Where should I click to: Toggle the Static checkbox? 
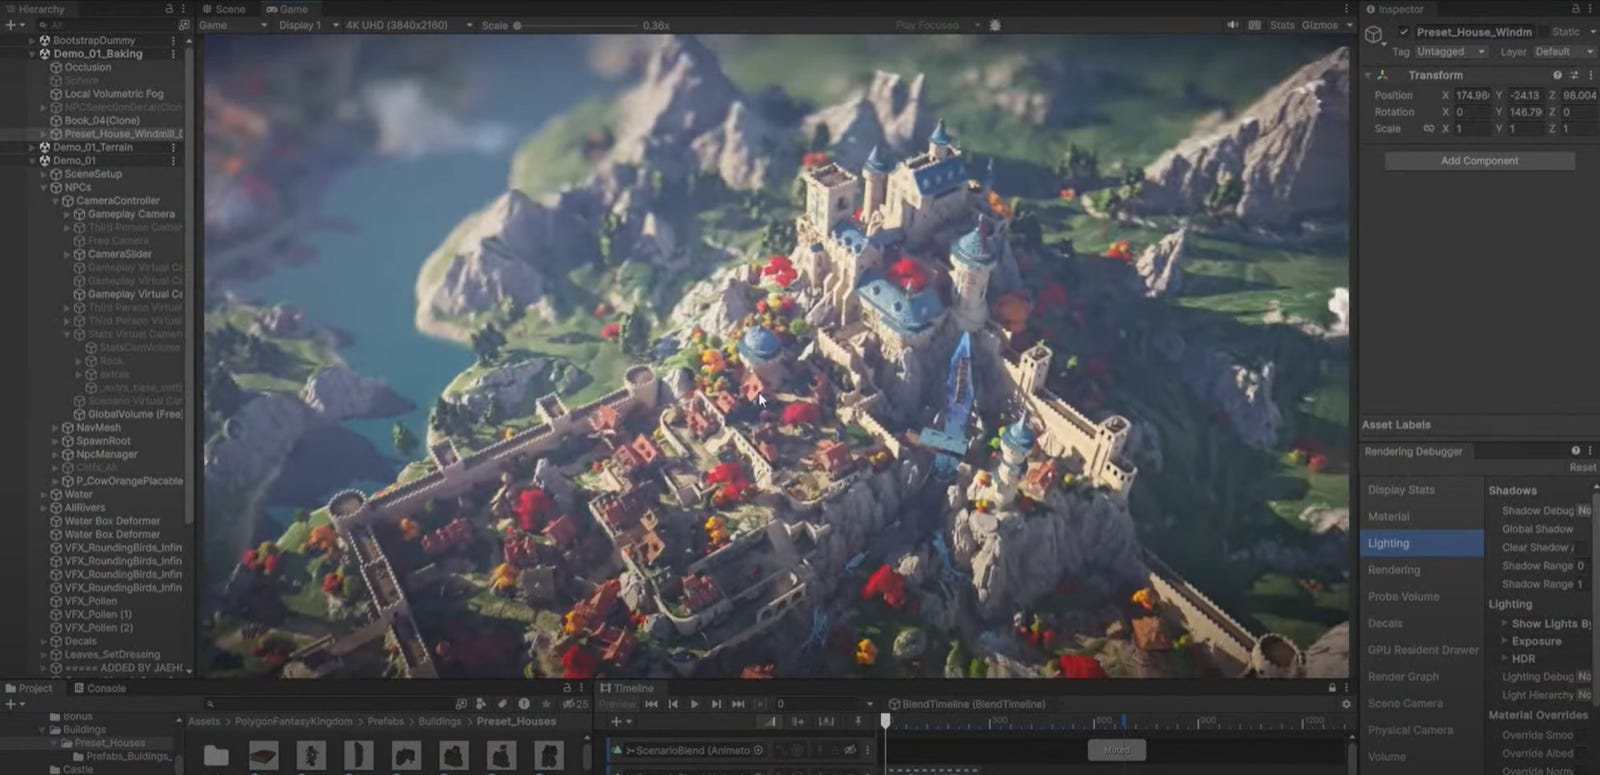click(1543, 32)
